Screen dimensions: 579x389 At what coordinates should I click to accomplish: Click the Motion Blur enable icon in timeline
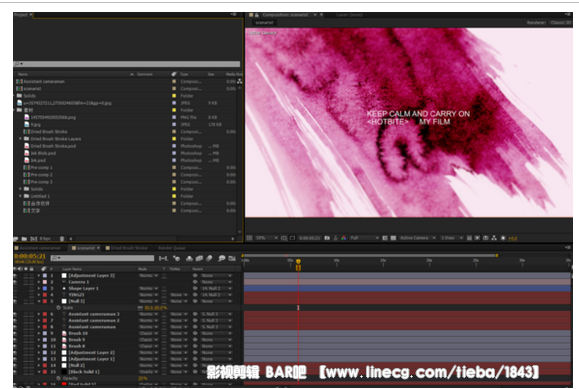coord(209,259)
